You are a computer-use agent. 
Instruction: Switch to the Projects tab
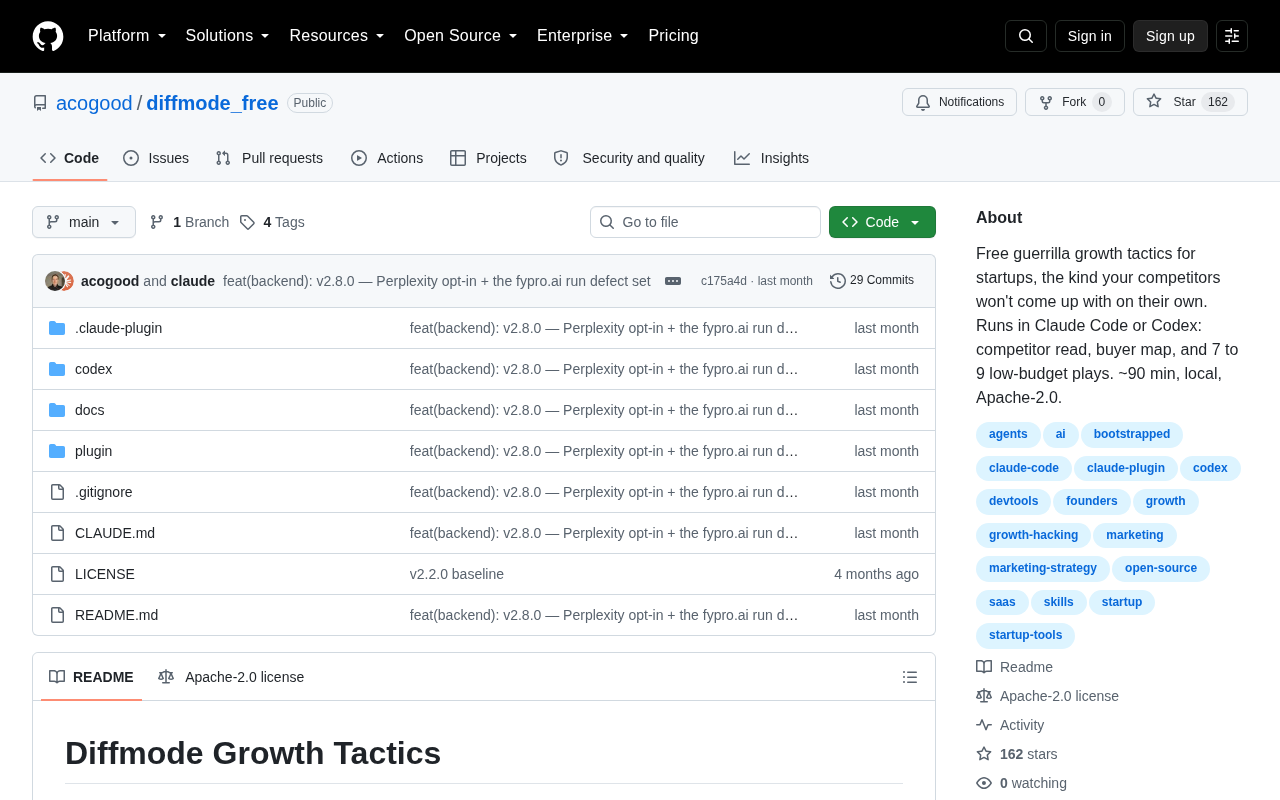pos(488,158)
